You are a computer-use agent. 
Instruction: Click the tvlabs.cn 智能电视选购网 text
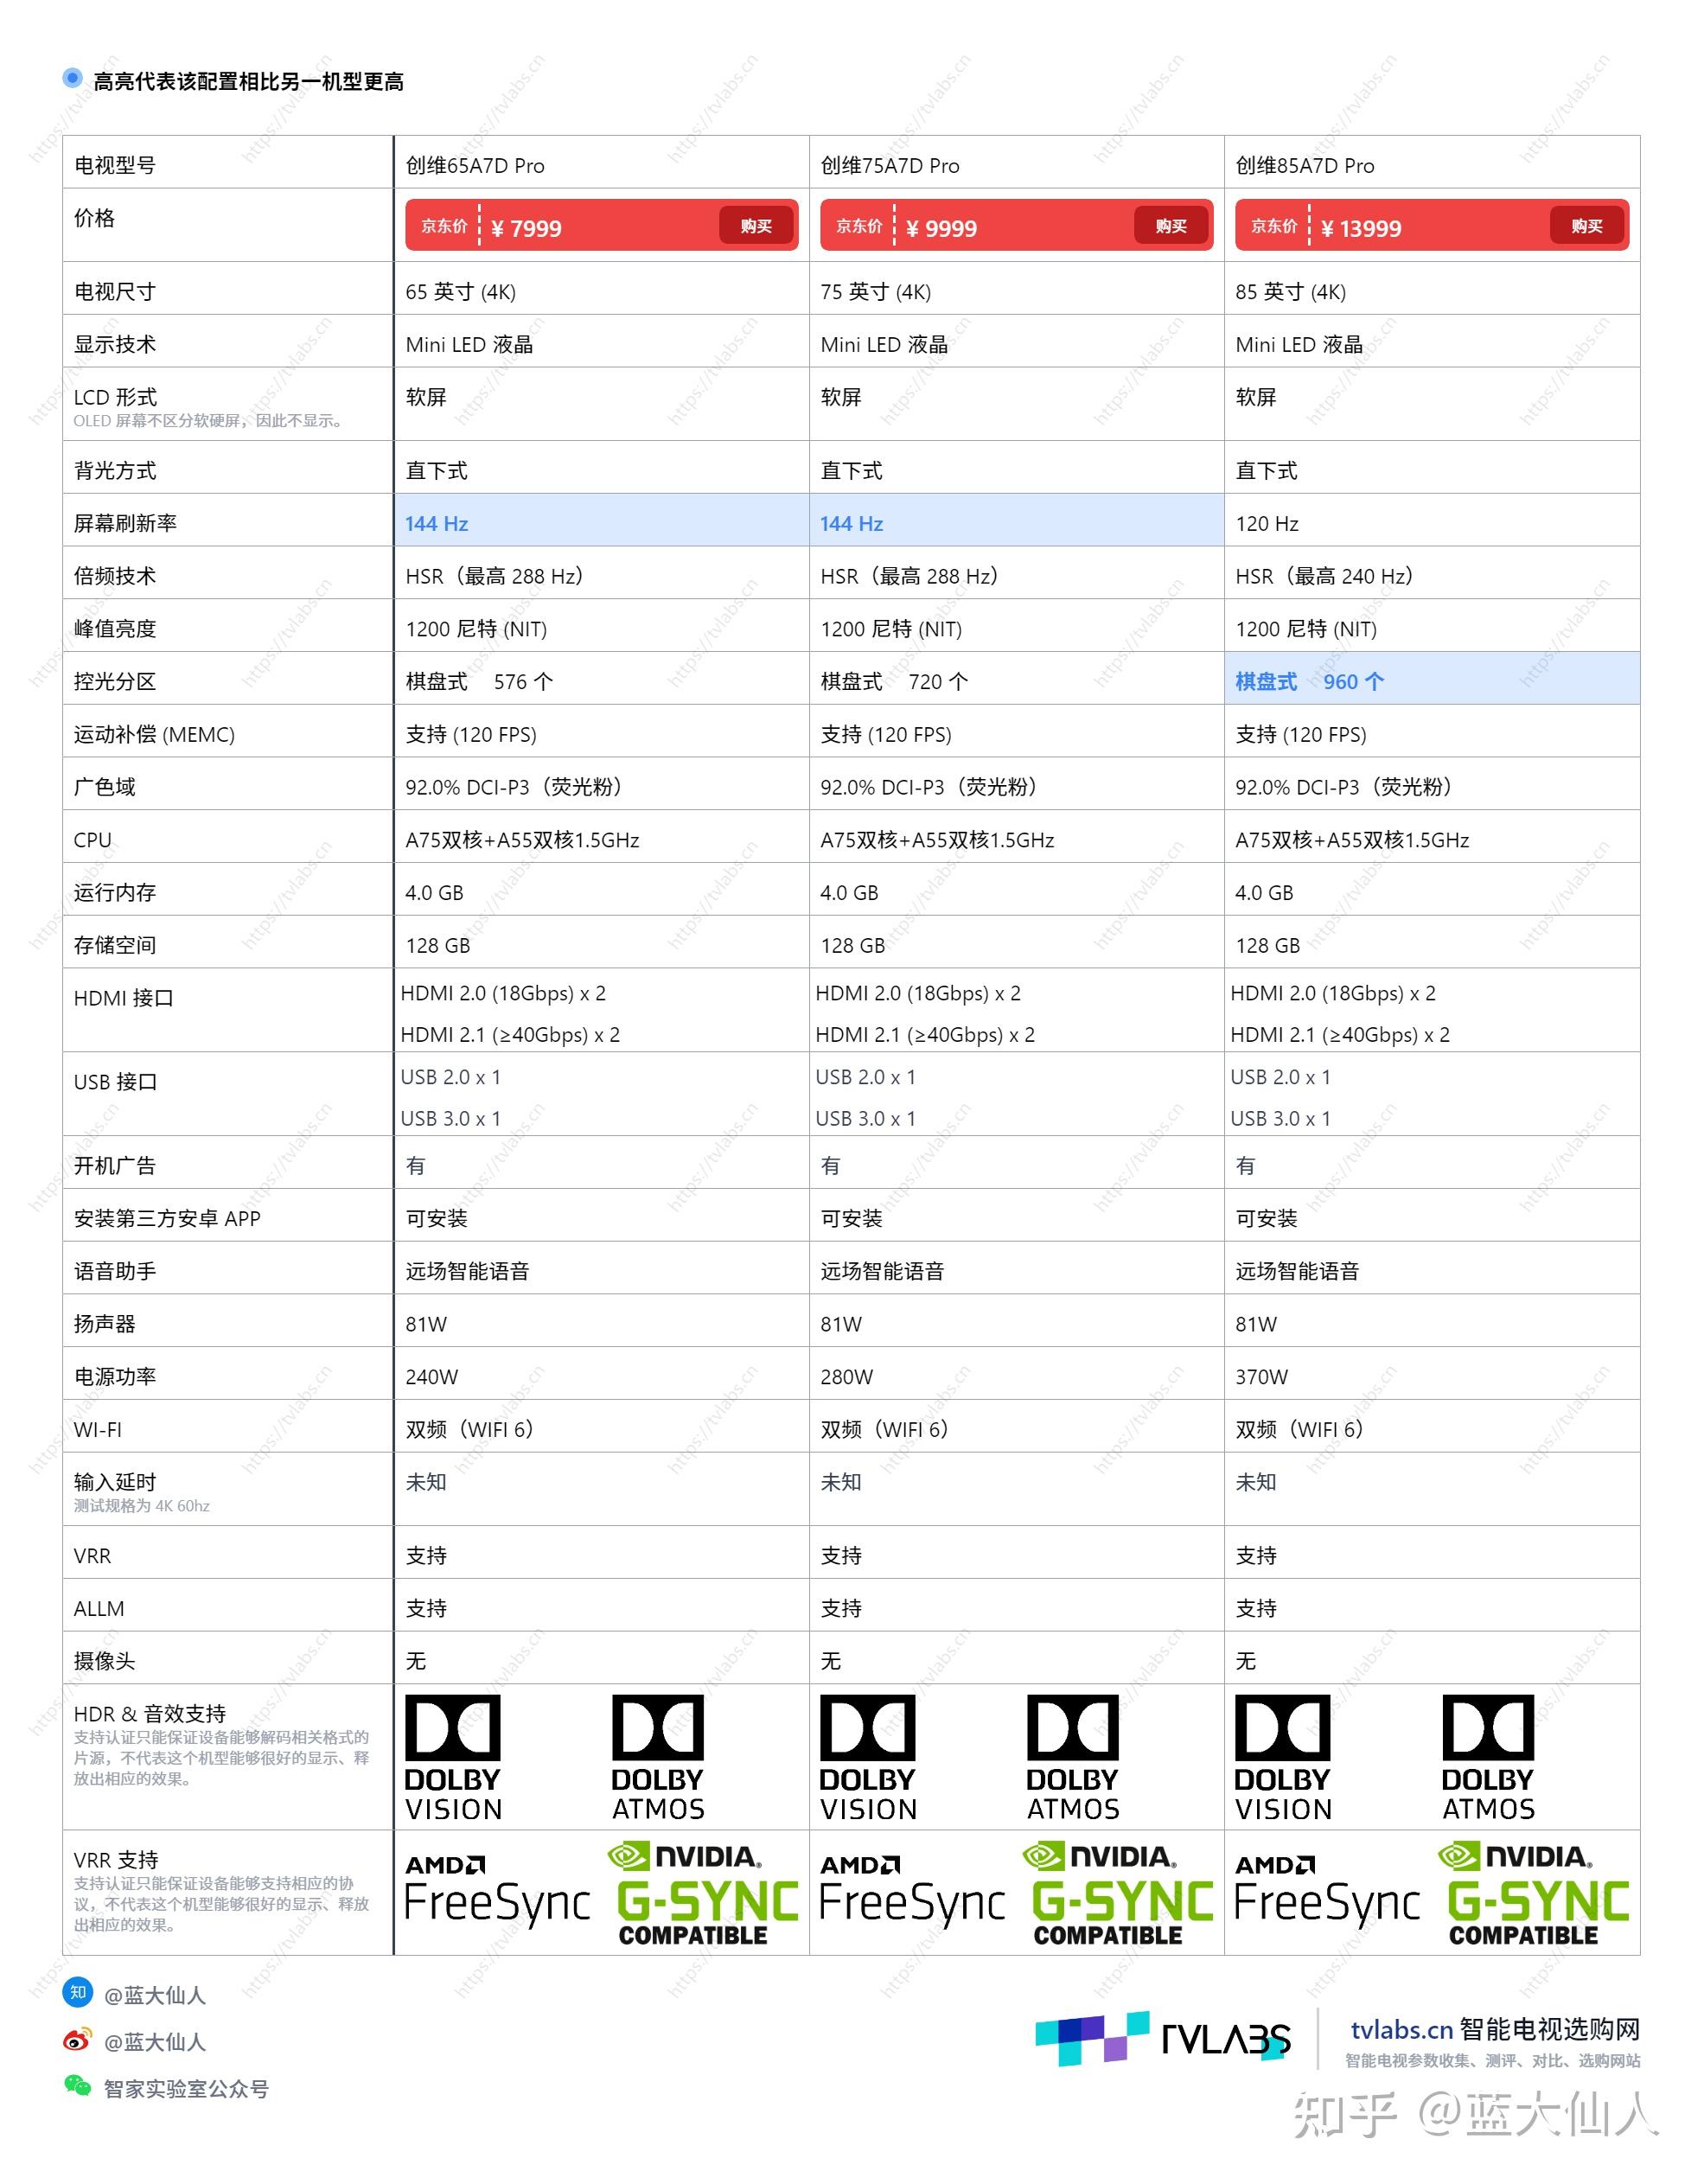point(1495,2029)
